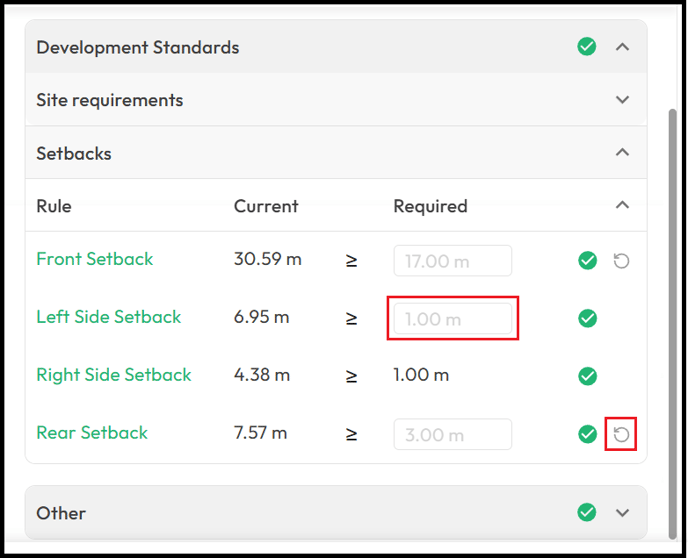This screenshot has height=558, width=688.
Task: Open the Right Side Setback rule link
Action: point(114,375)
